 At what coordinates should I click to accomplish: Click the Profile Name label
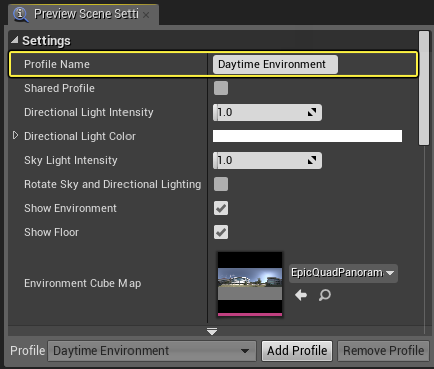(57, 64)
